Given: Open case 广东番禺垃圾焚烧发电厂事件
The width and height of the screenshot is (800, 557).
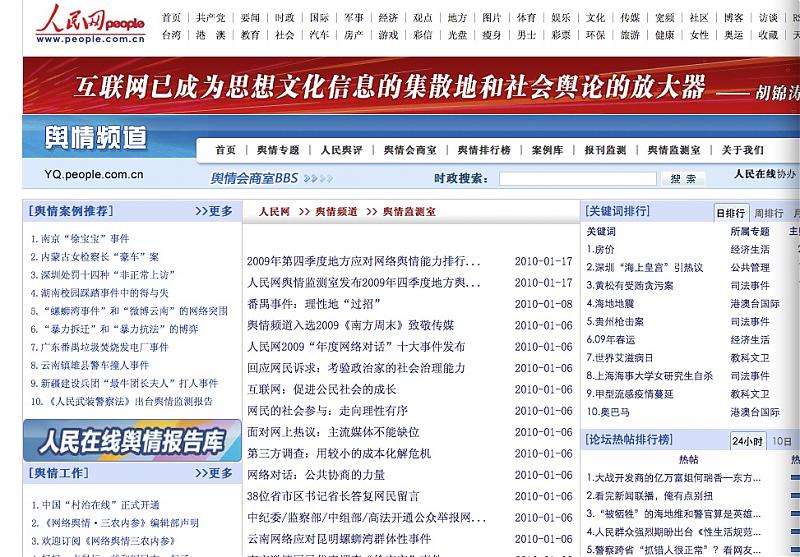Looking at the screenshot, I should (99, 347).
